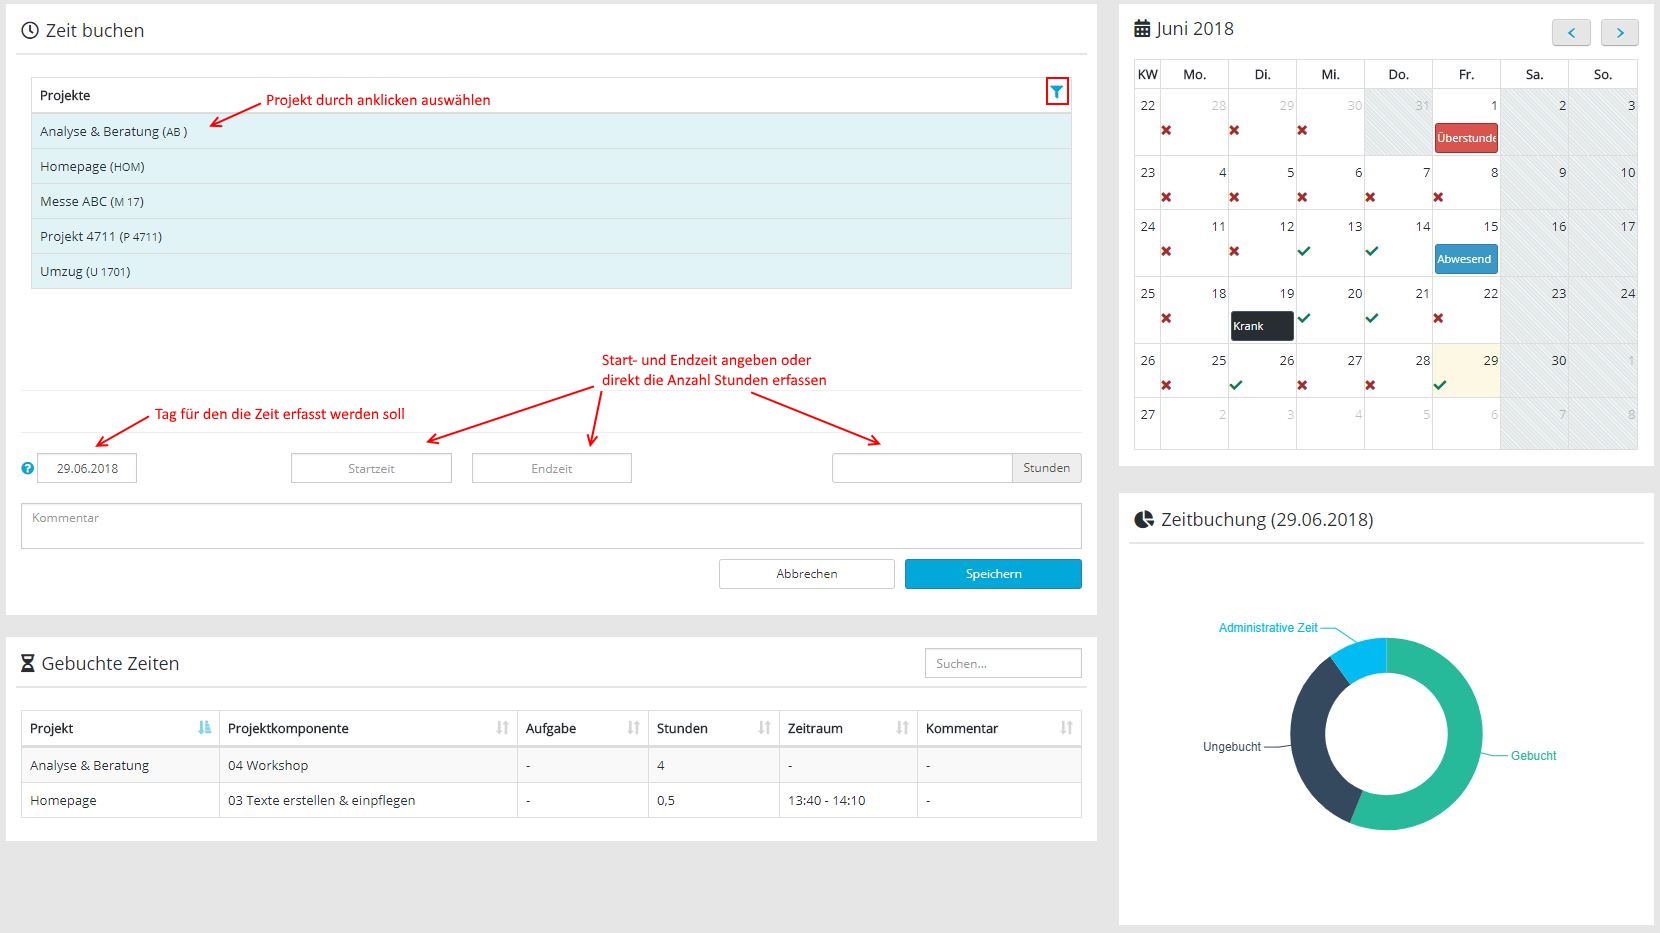Go to next month in calendar
The height and width of the screenshot is (933, 1660).
[x=1619, y=33]
